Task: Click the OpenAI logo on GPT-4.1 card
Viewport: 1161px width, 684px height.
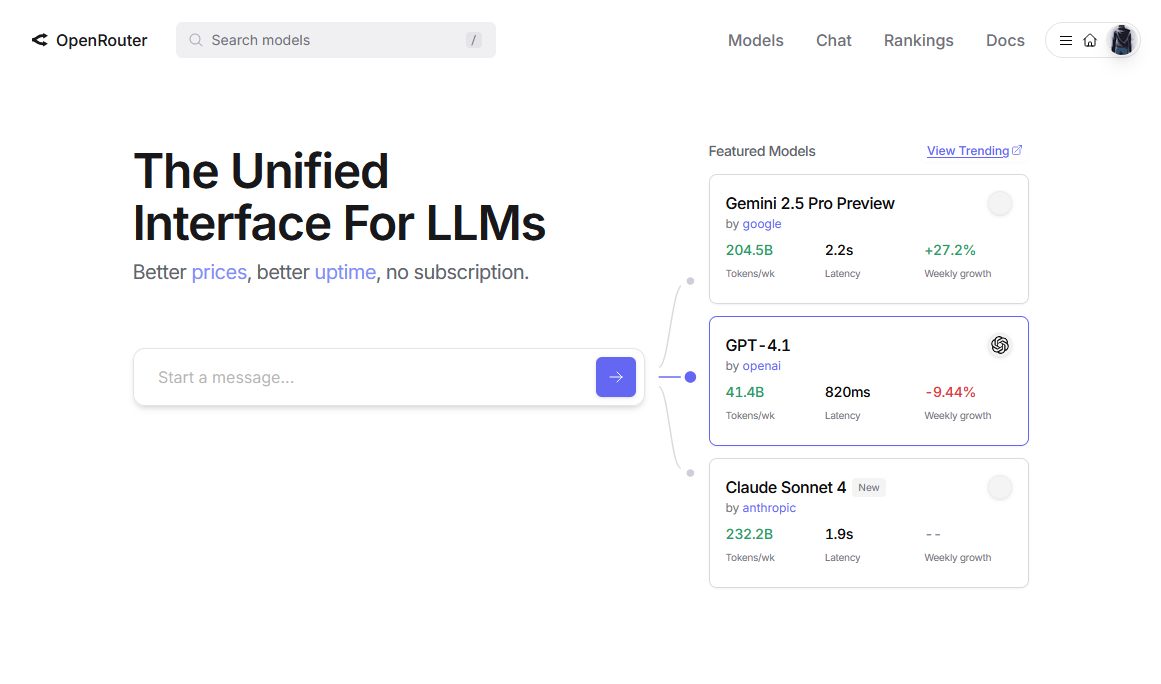Action: point(1000,345)
